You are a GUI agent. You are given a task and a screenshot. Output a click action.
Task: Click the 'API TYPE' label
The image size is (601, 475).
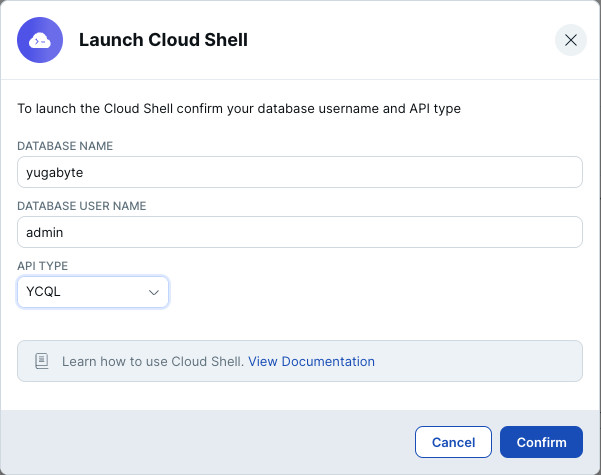tap(43, 266)
